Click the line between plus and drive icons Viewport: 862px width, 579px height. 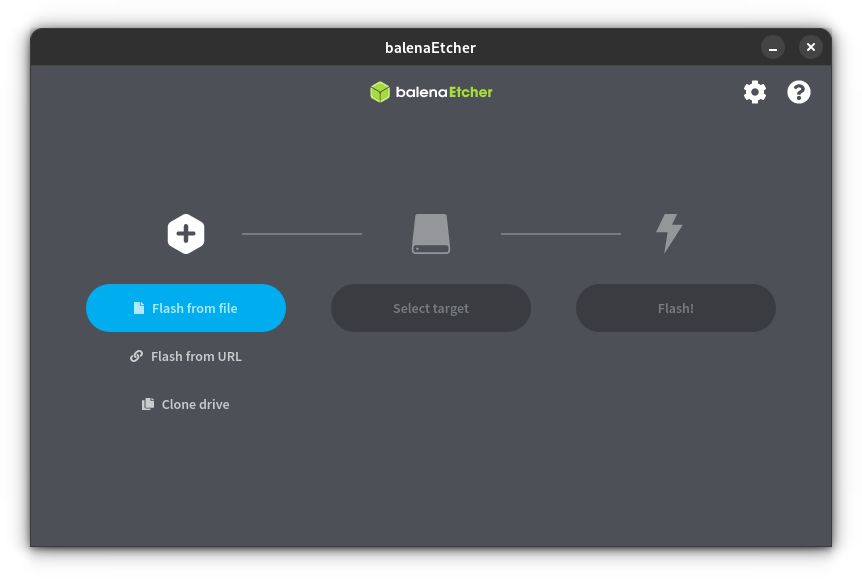click(302, 234)
